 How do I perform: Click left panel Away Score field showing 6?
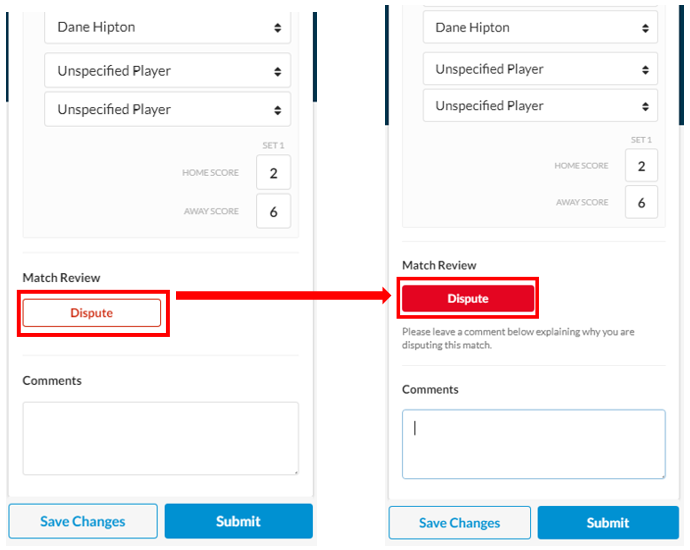point(273,211)
